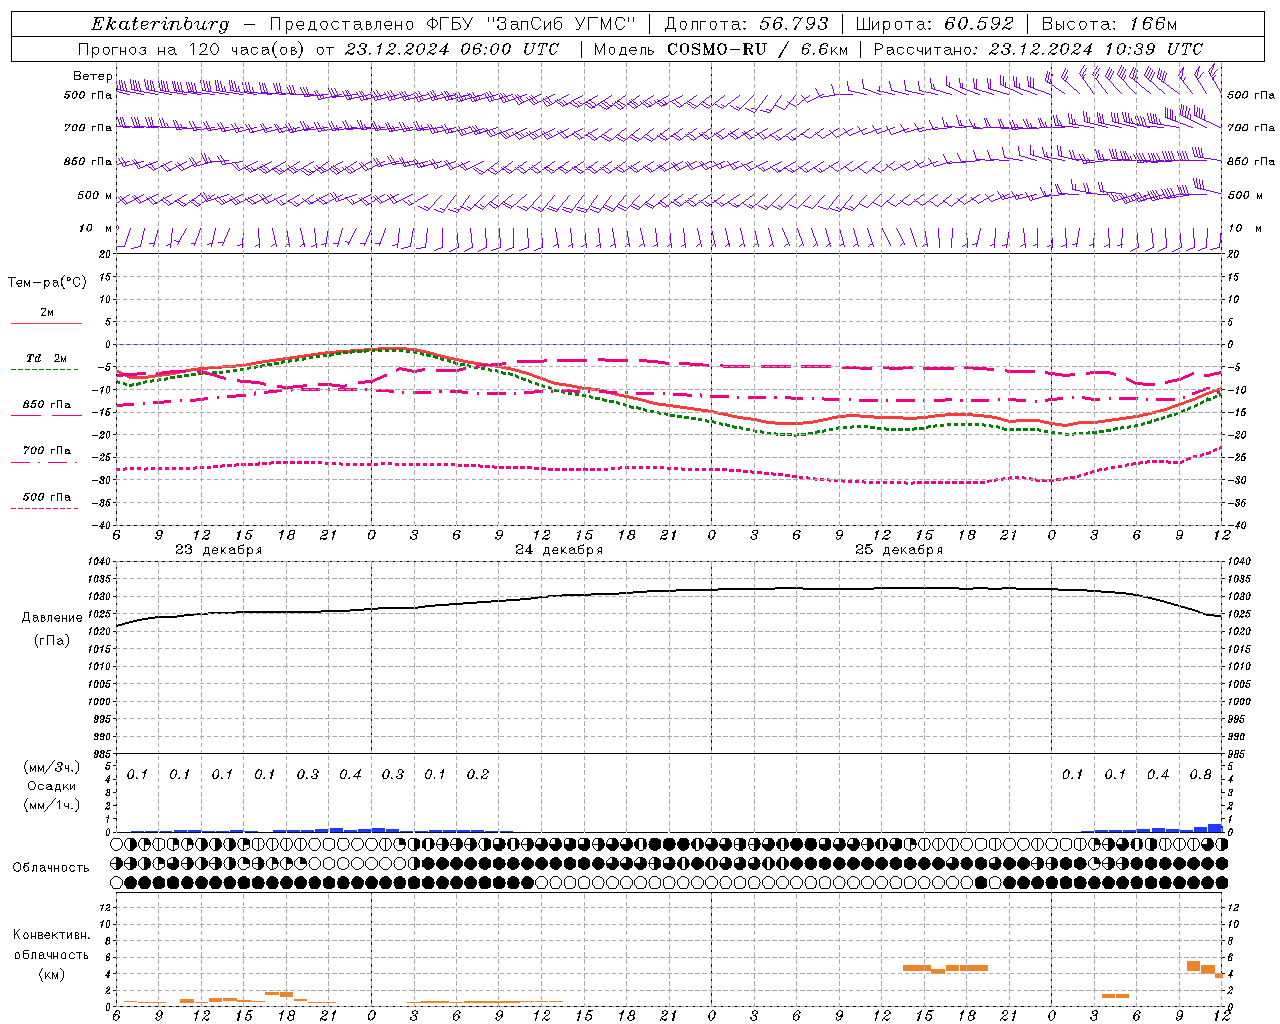Screen dimensions: 1280x1024
Task: Click the '(км)' unit under convective cloudiness
Action: coord(52,974)
